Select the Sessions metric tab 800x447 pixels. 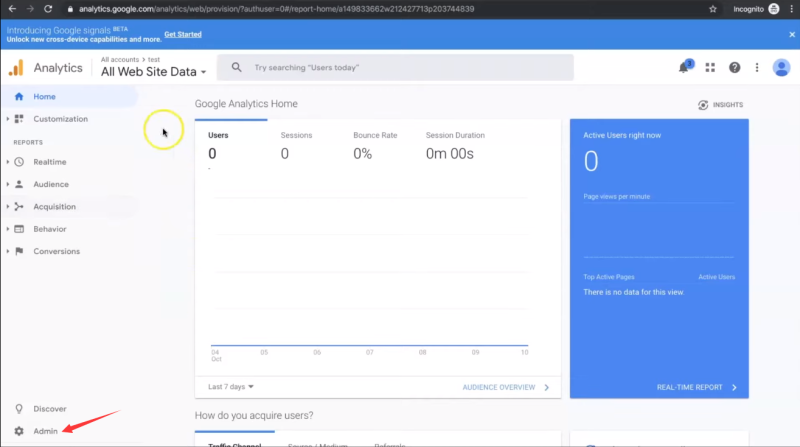click(x=297, y=135)
